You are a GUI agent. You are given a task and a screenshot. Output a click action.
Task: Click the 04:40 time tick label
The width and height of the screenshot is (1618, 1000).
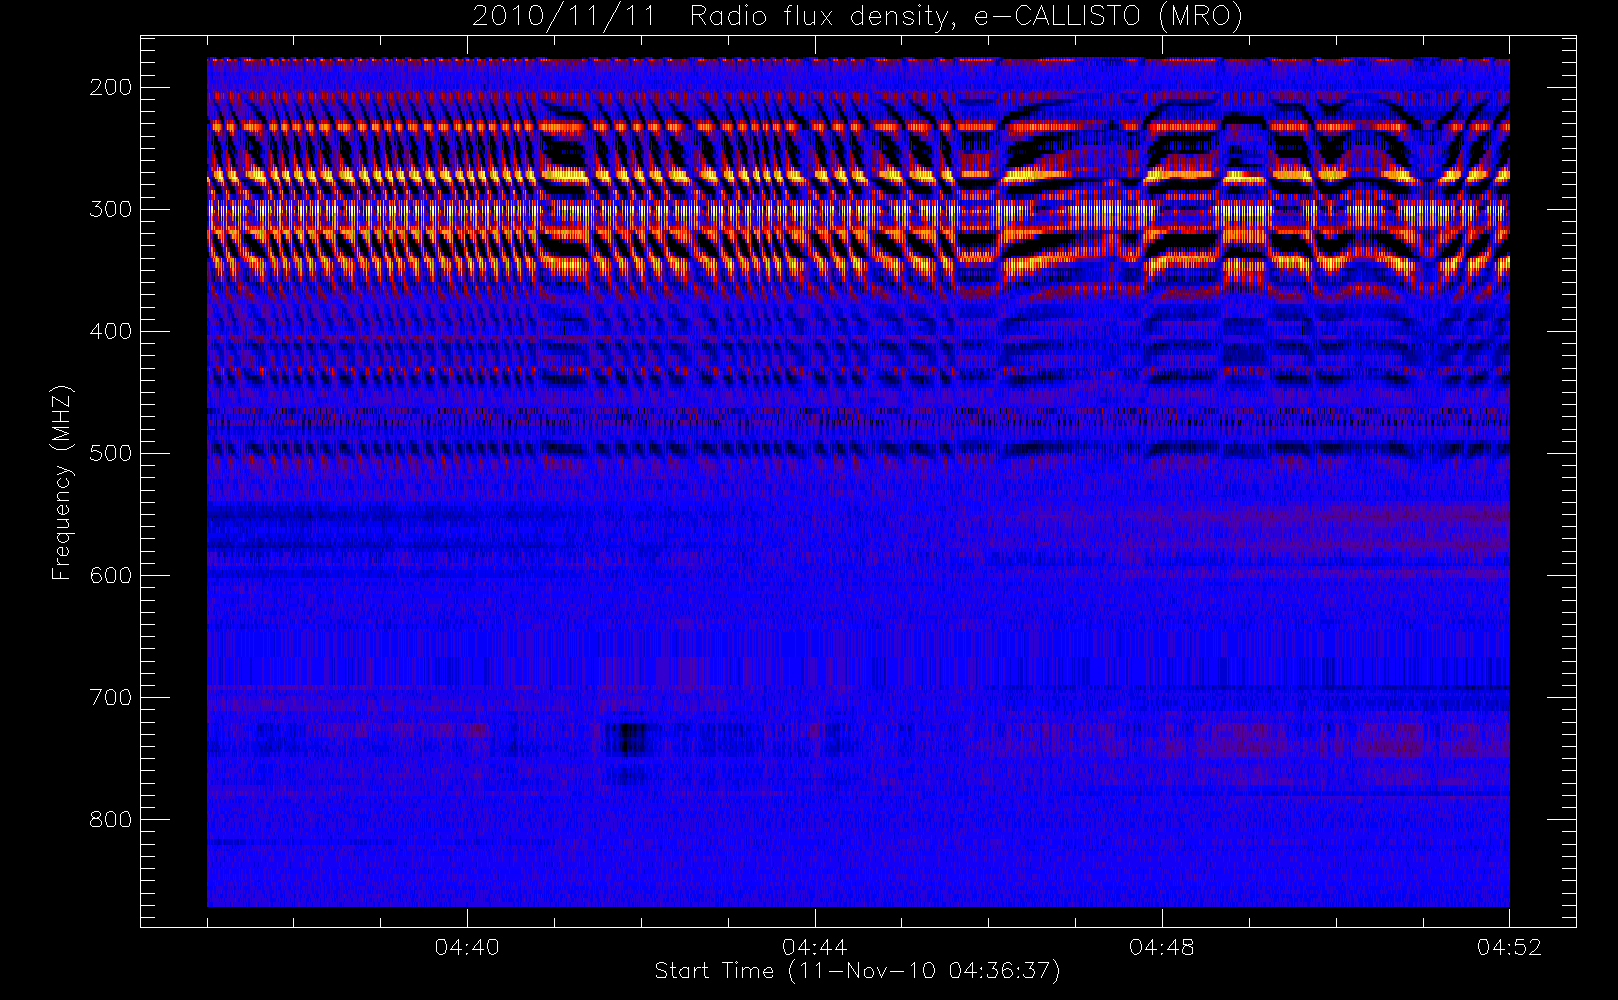tap(467, 947)
